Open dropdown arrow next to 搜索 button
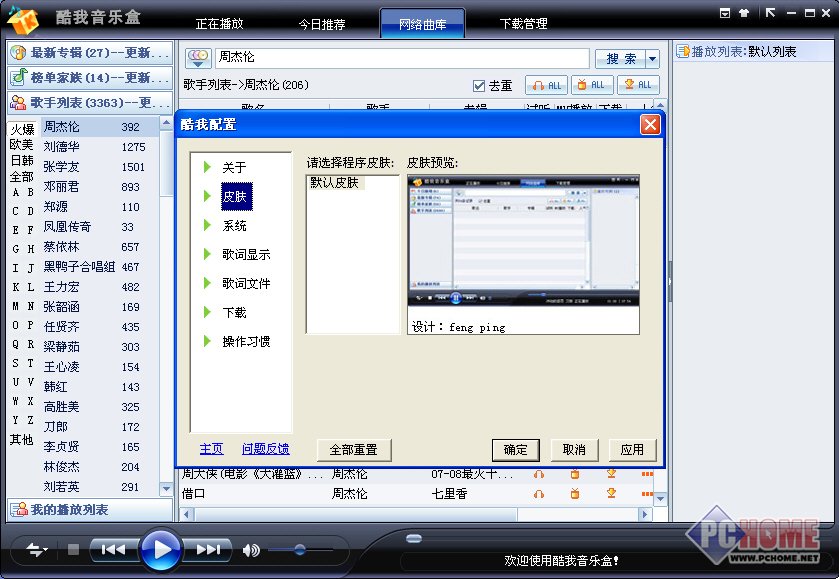Viewport: 839px width, 579px height. [x=652, y=58]
